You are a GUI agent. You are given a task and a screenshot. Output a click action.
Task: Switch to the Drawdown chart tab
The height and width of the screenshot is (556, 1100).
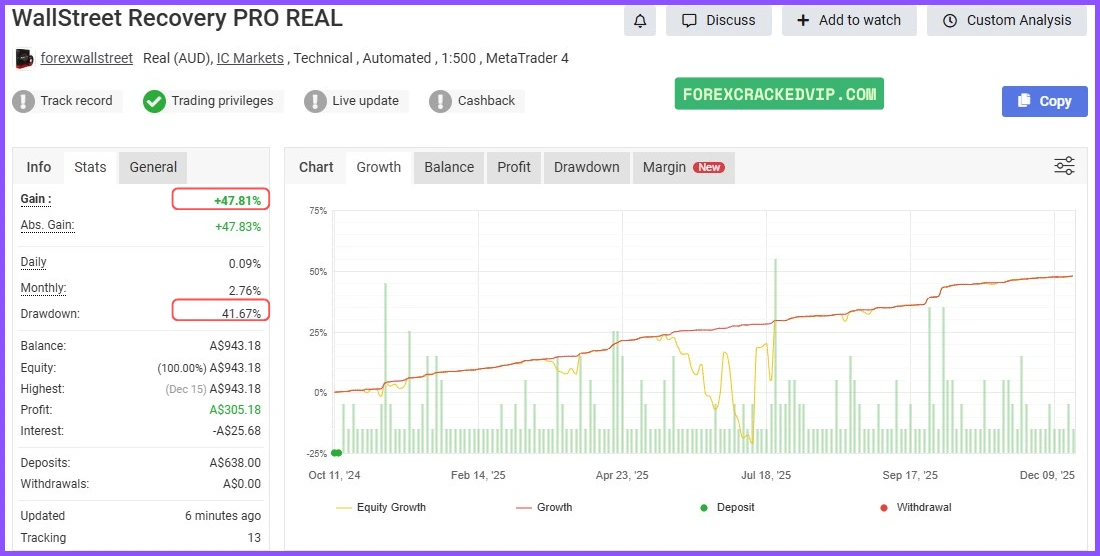coord(586,167)
